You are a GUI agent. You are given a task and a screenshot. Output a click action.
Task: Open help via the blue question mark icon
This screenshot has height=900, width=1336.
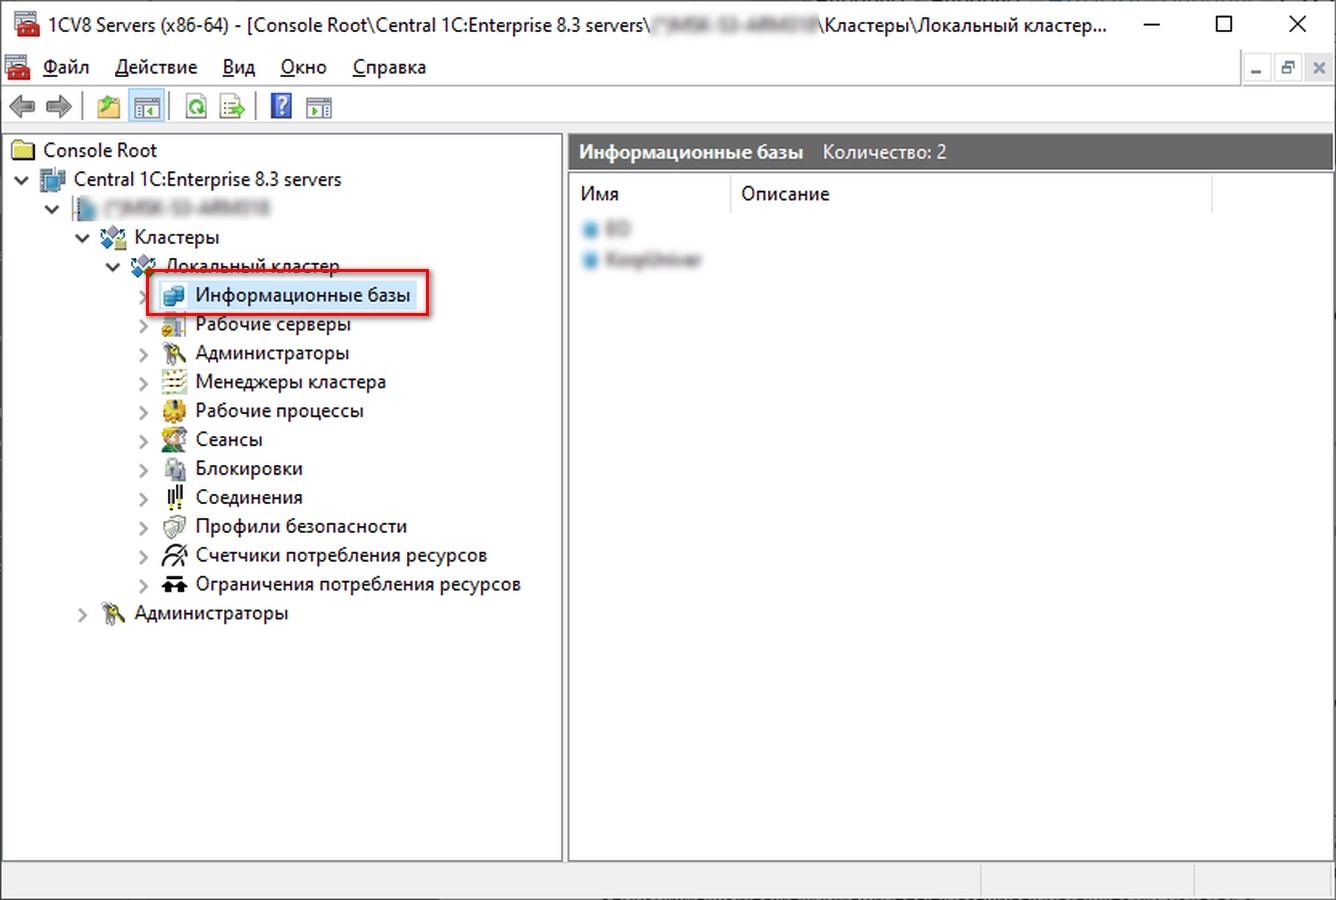[x=282, y=106]
